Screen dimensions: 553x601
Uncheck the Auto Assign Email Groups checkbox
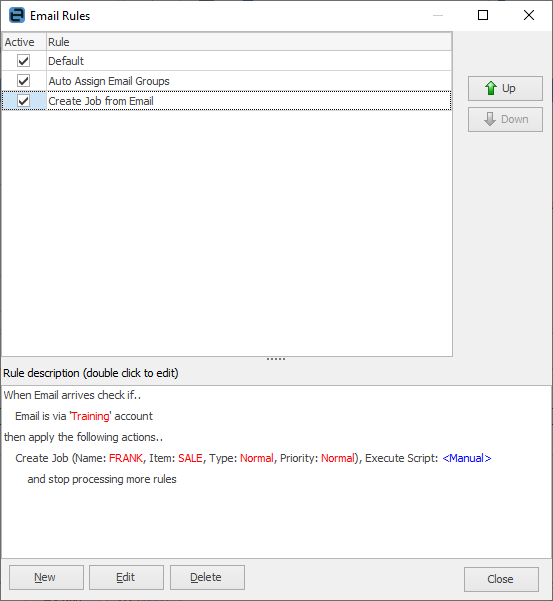coord(23,81)
